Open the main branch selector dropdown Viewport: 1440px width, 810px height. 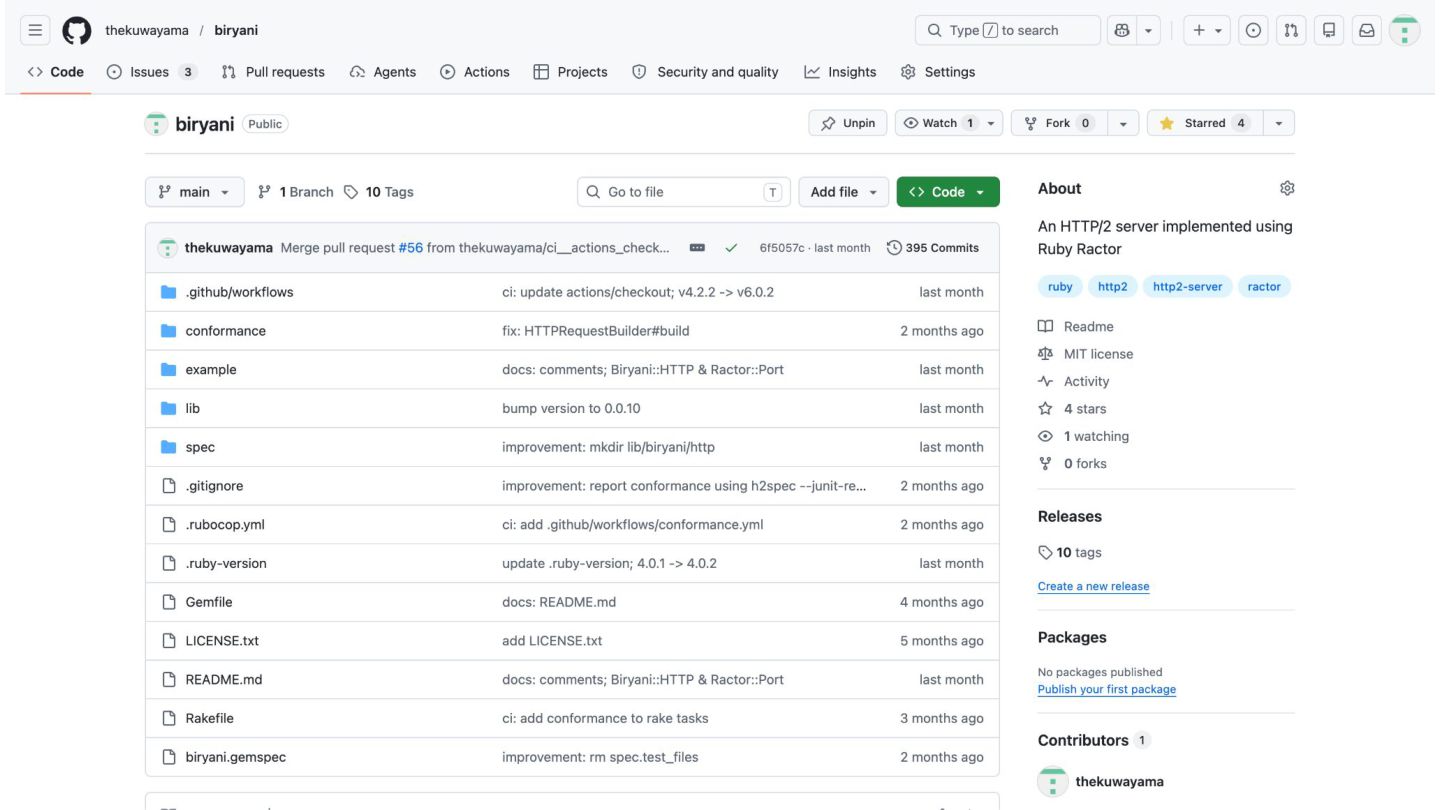pyautogui.click(x=195, y=192)
